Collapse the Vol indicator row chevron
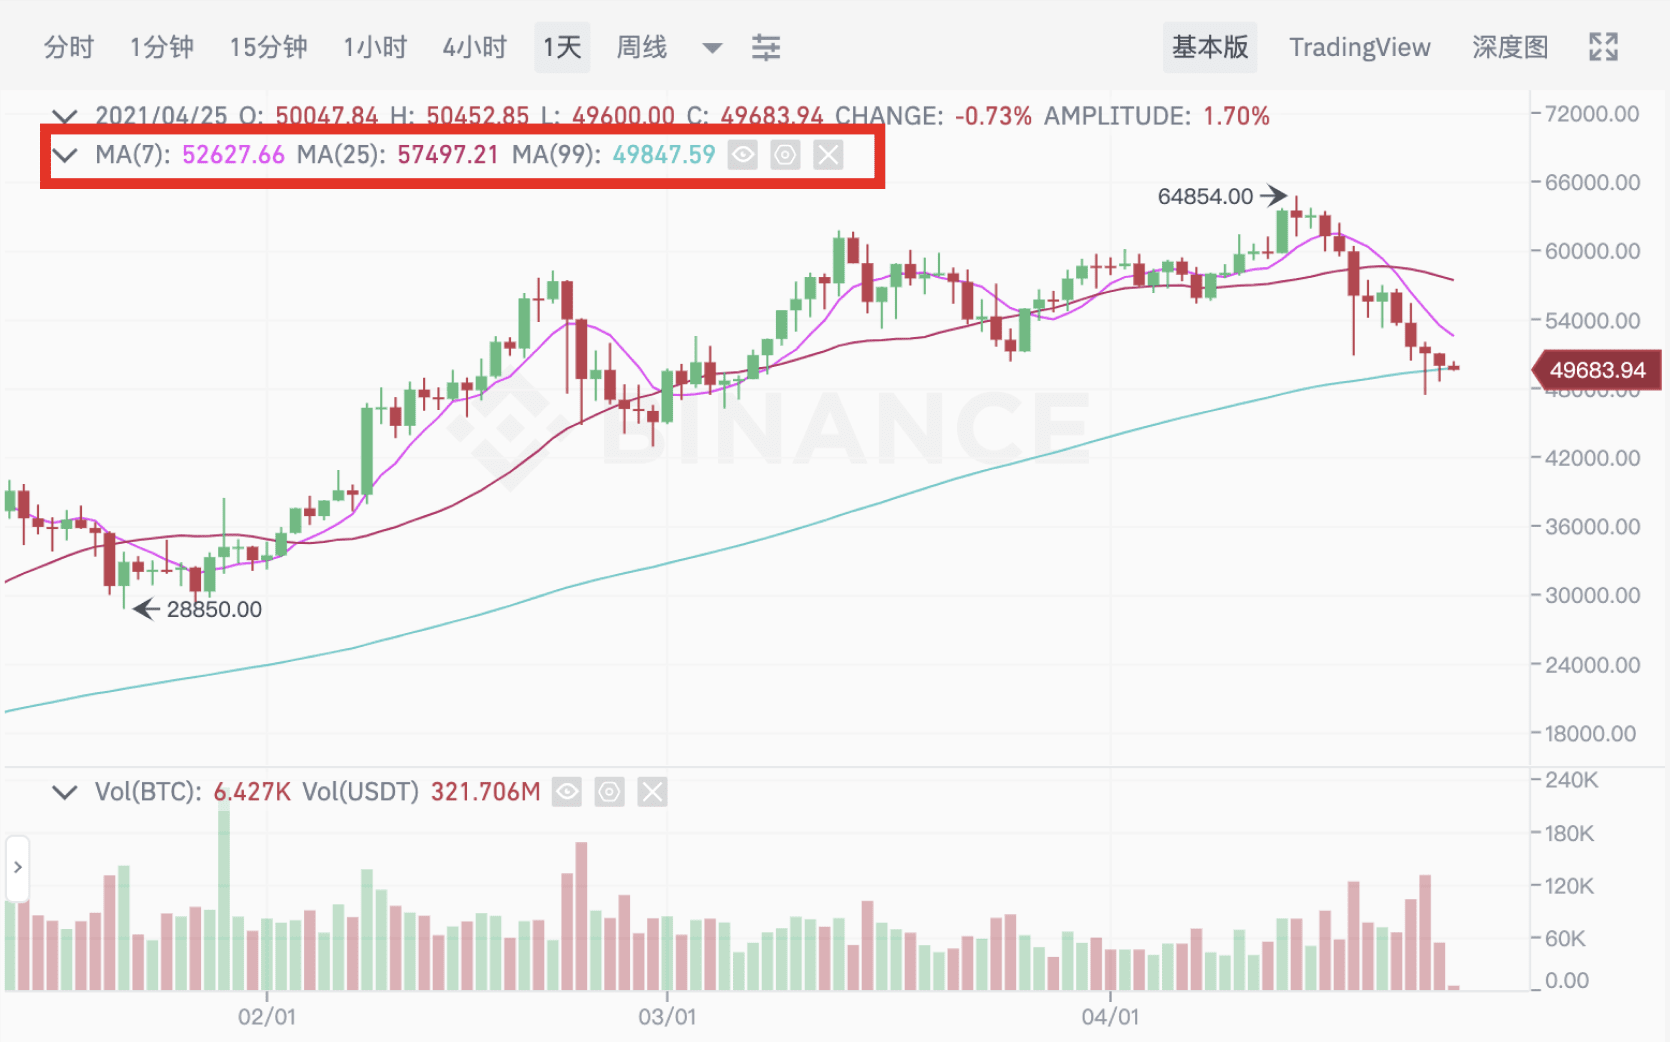The height and width of the screenshot is (1042, 1670). click(x=64, y=792)
